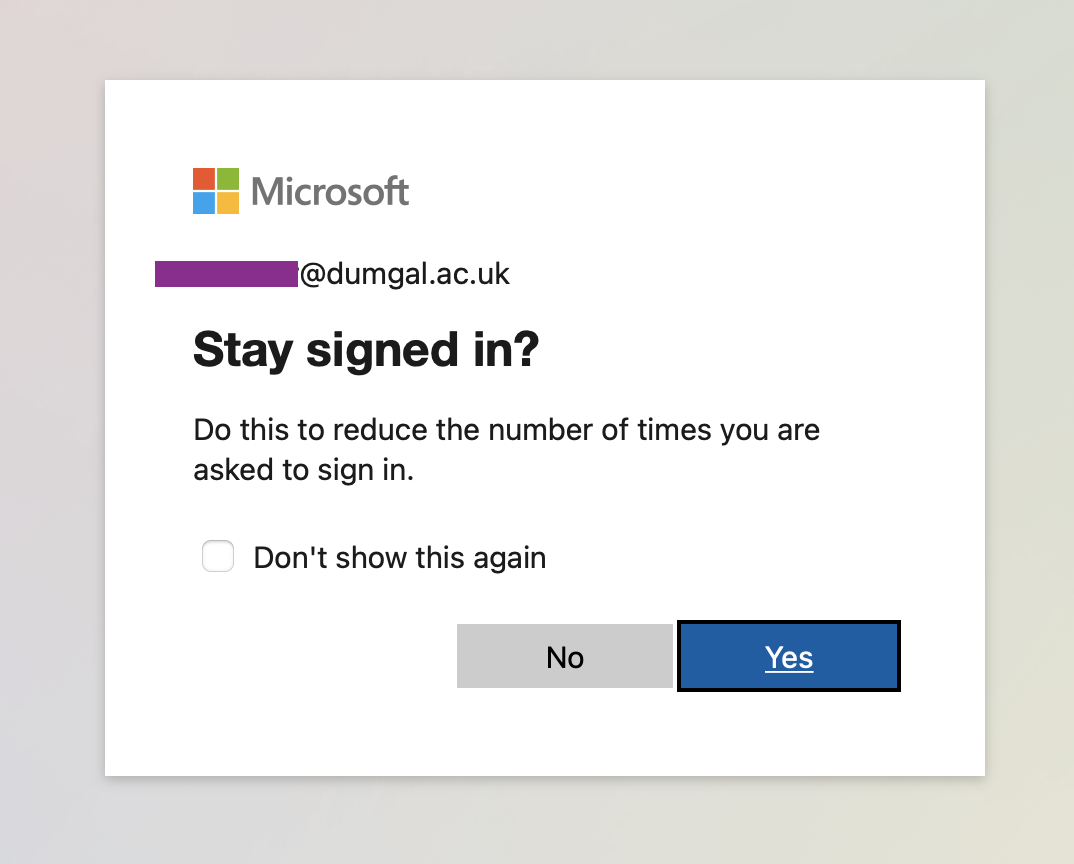Click the word "again" beside the checkbox
1074x864 pixels.
click(x=509, y=558)
